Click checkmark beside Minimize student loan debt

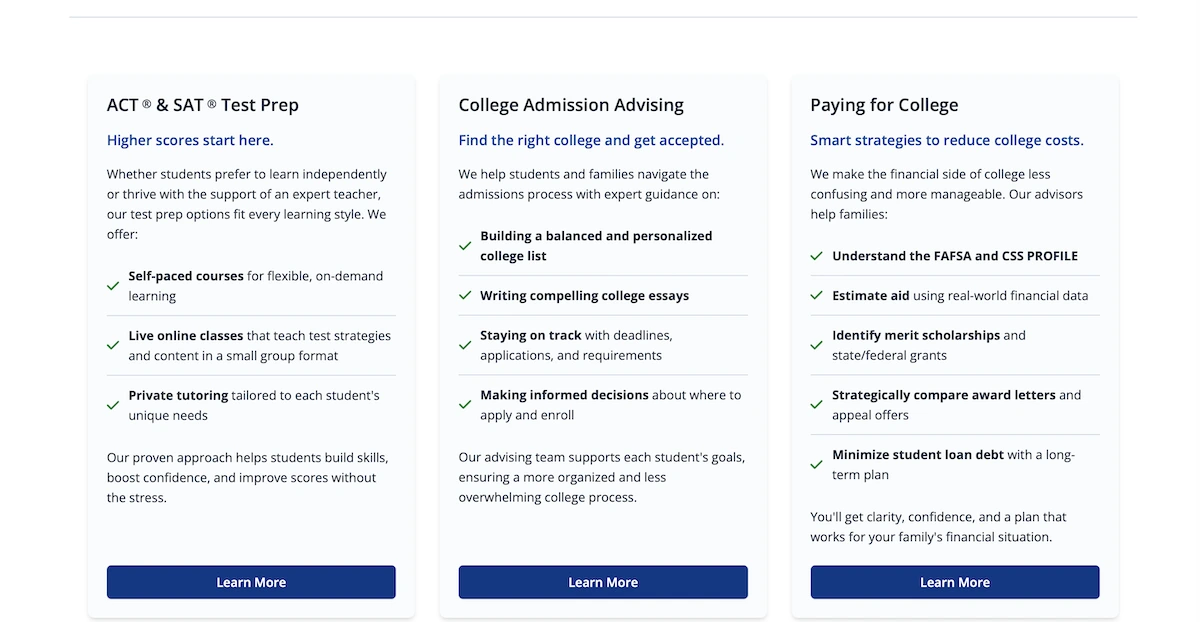(817, 464)
